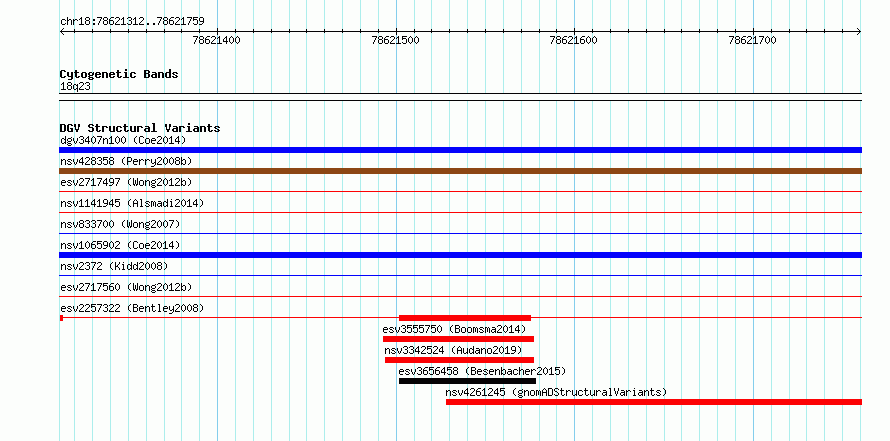Click esv3555750 (Boomsma2014) variant label
The height and width of the screenshot is (441, 890).
(454, 329)
